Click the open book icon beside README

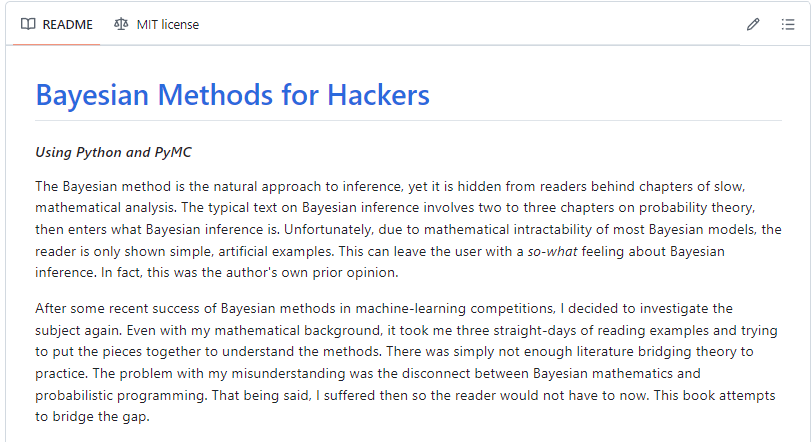click(x=28, y=24)
